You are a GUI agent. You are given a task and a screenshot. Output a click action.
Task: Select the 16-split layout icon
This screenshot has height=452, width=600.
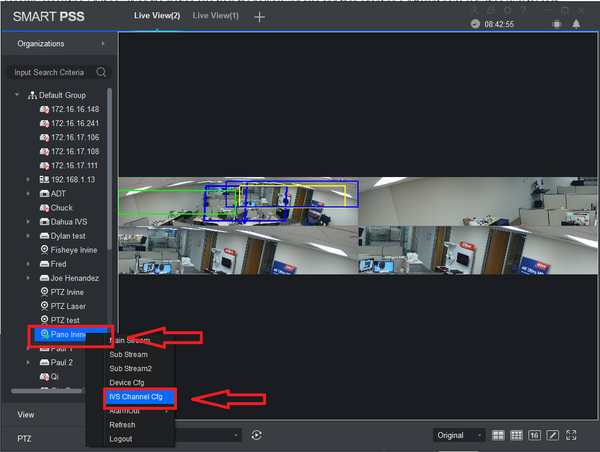pyautogui.click(x=534, y=435)
